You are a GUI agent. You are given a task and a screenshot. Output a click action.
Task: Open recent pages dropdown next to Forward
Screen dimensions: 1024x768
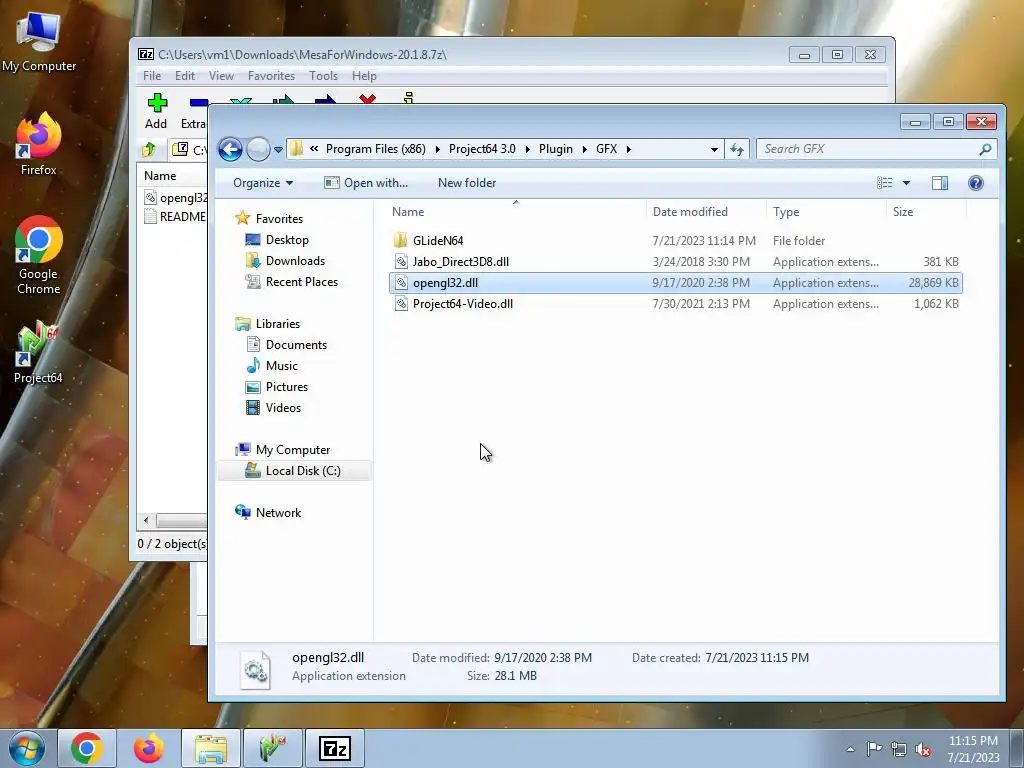point(278,150)
